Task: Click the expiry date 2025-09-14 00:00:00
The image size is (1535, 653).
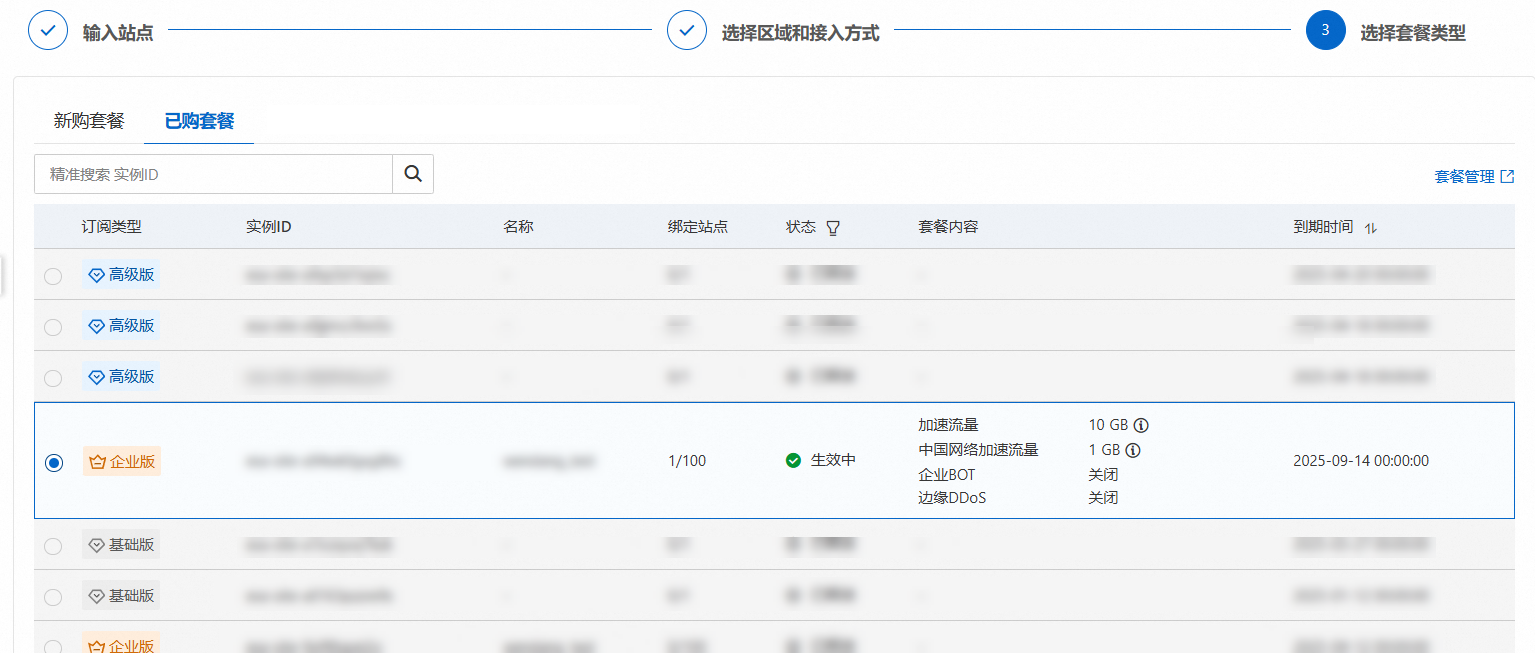Action: (x=1361, y=461)
